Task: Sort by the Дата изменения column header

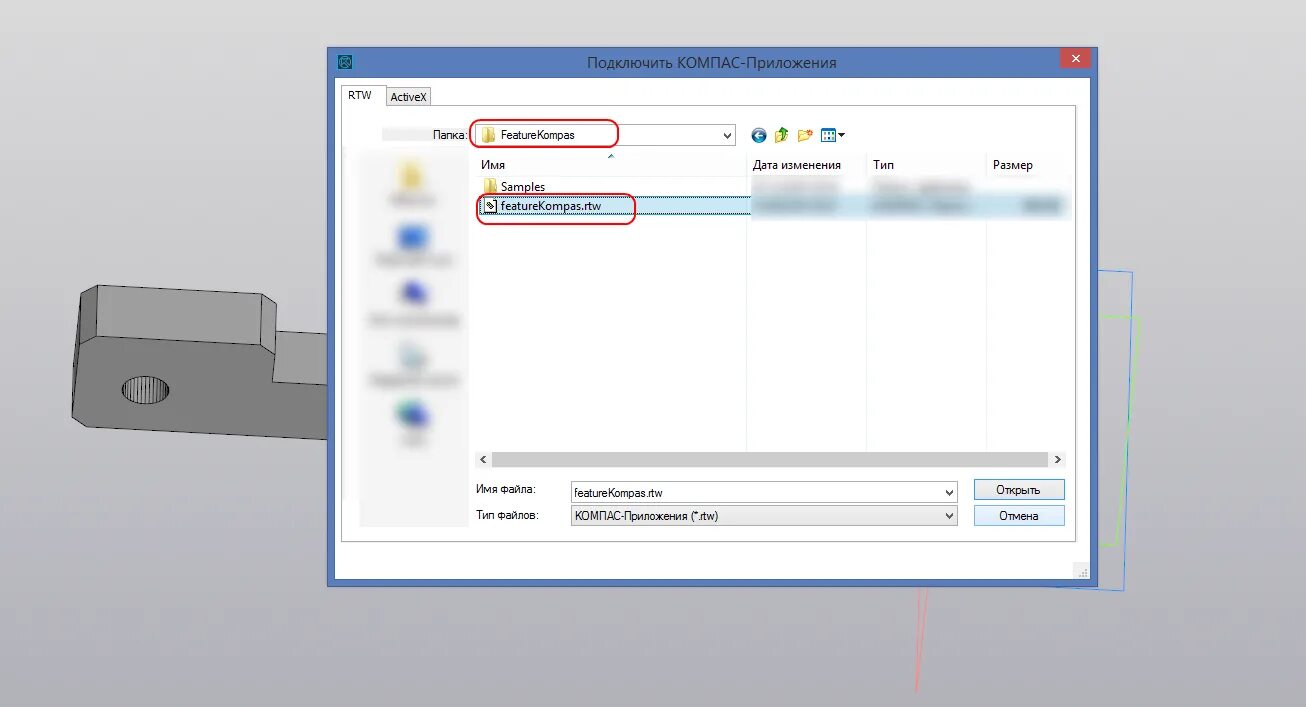Action: click(x=806, y=165)
